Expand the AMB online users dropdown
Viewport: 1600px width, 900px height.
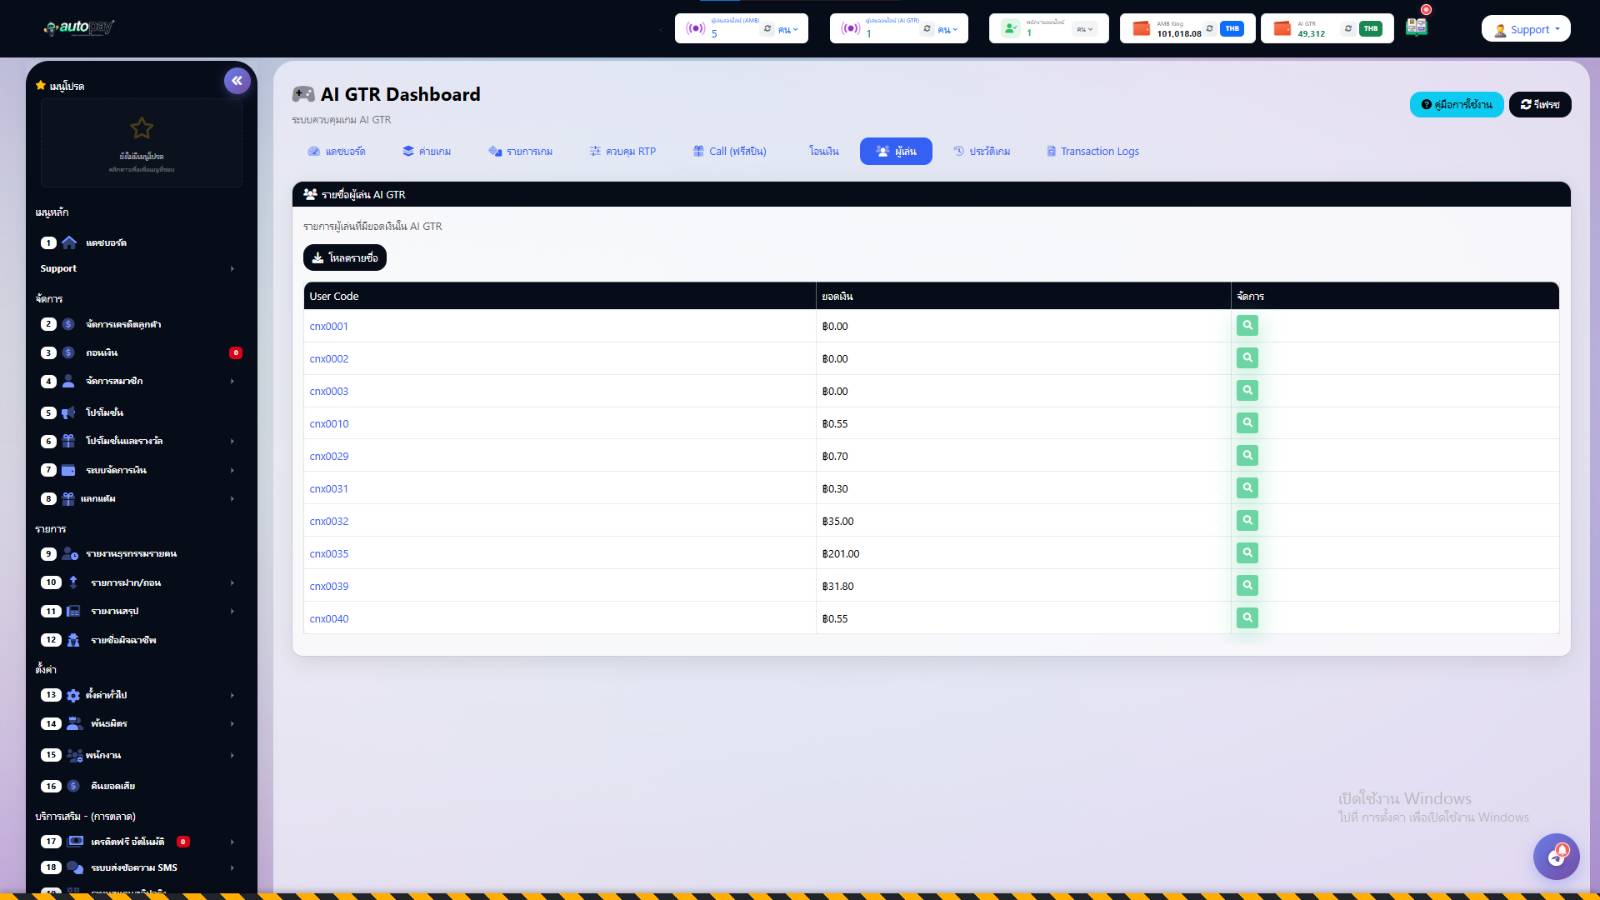coord(788,29)
